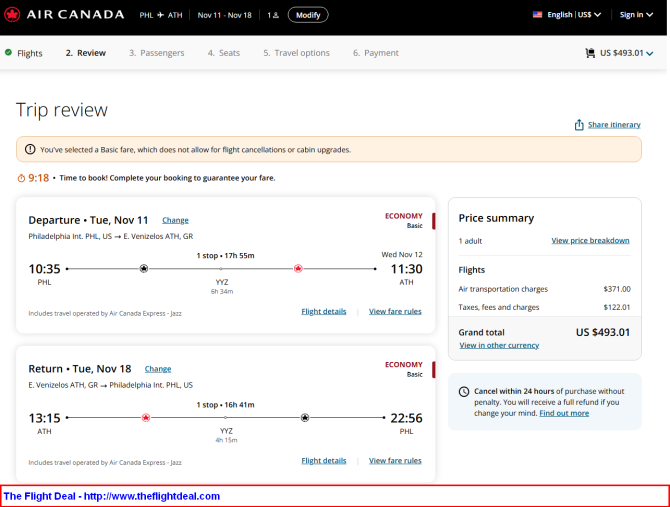670x507 pixels.
Task: Click the $371.00 air transportation charge
Action: (617, 289)
